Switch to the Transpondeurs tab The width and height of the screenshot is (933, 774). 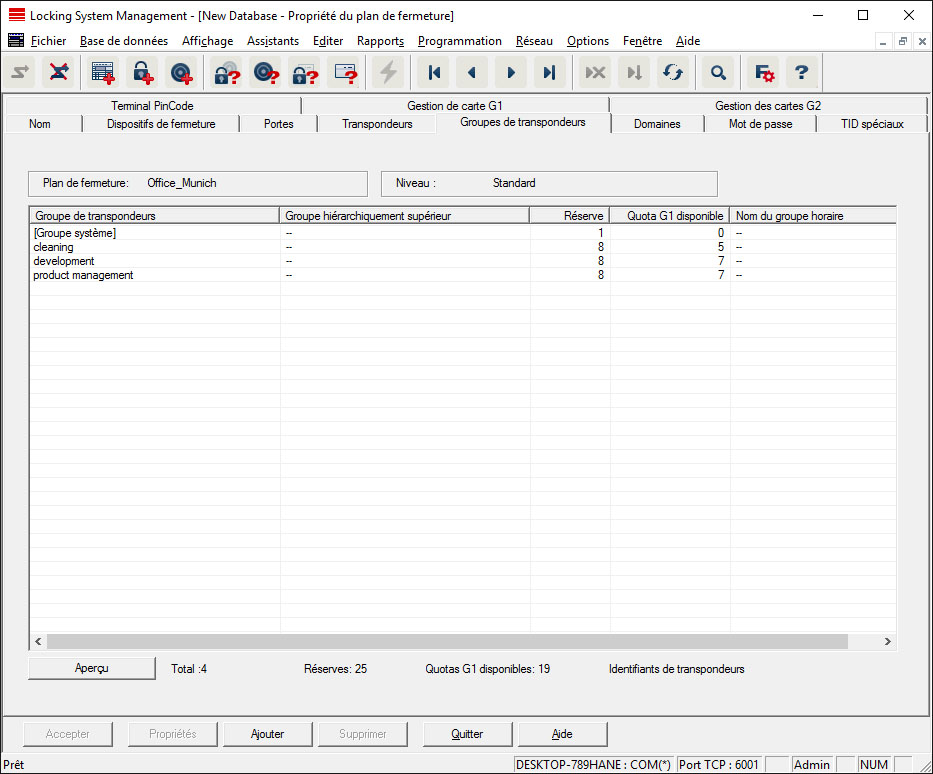(x=377, y=124)
